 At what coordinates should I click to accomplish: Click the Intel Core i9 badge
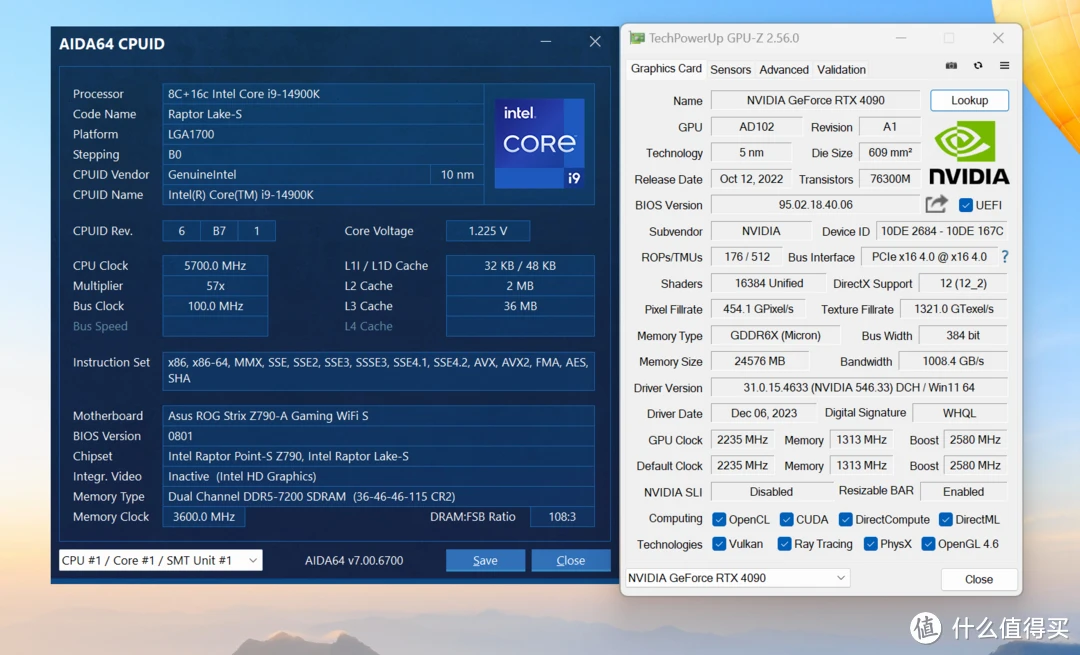tap(539, 143)
